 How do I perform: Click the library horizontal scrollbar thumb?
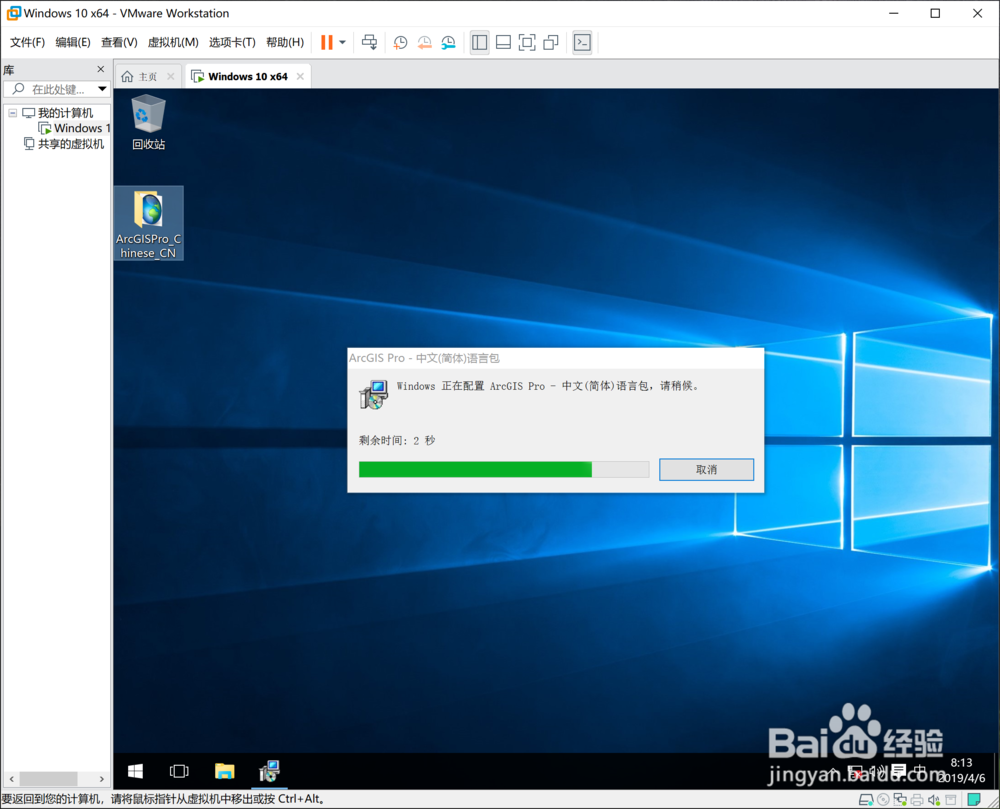48,778
